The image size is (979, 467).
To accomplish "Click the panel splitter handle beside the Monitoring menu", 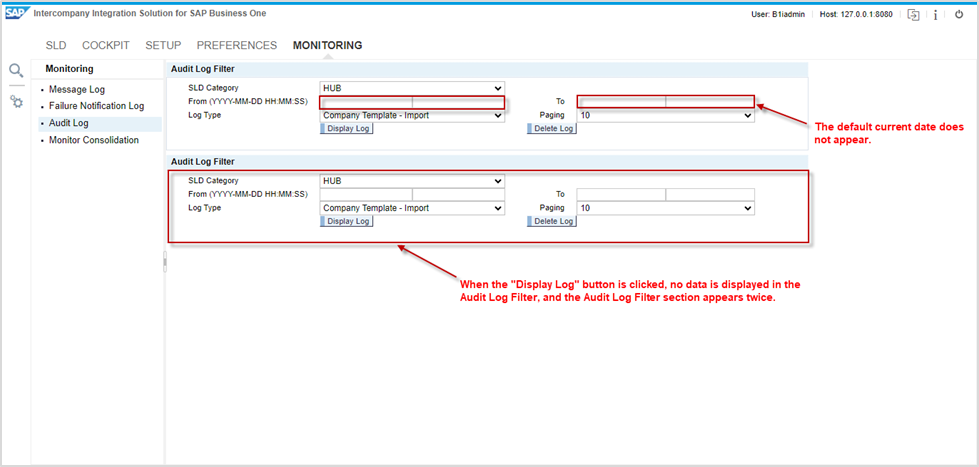I will [165, 261].
